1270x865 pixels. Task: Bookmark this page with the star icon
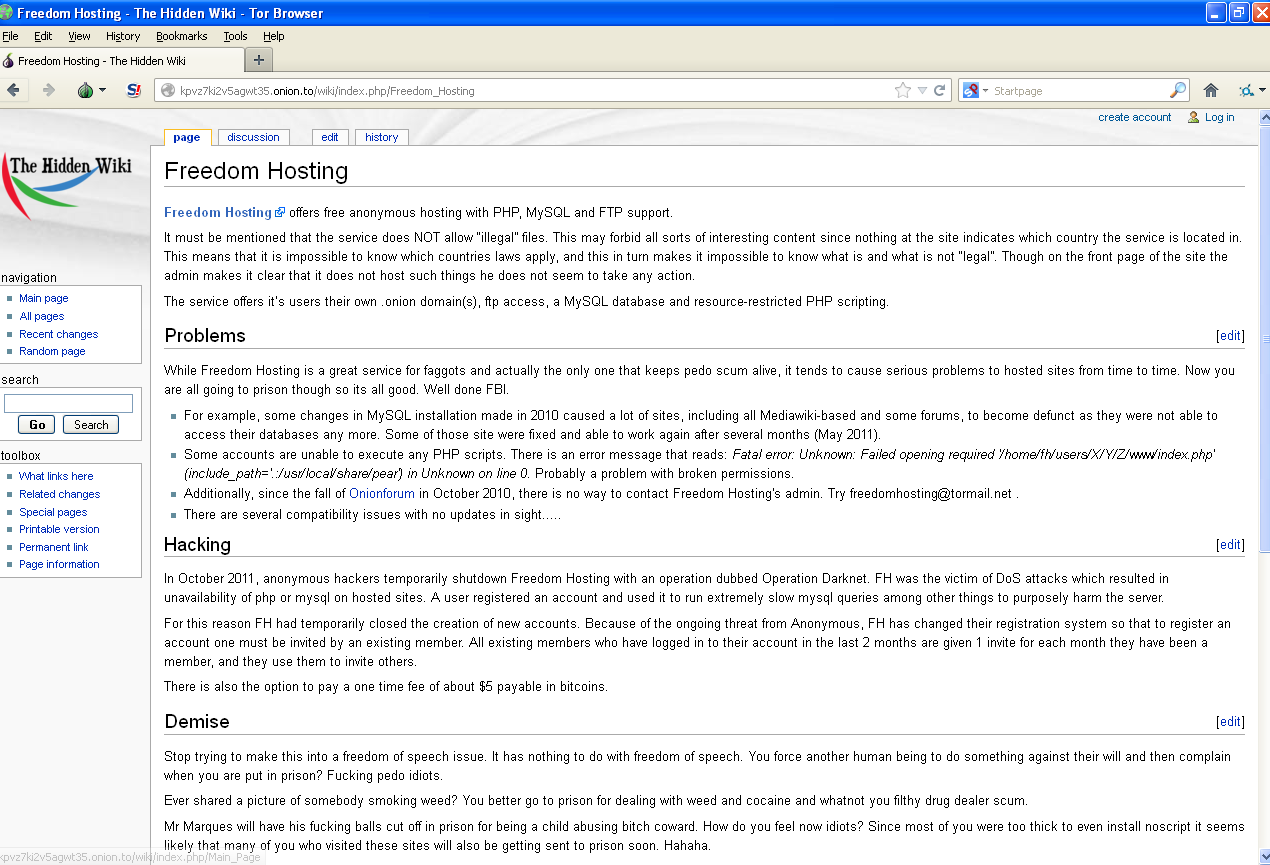(903, 90)
